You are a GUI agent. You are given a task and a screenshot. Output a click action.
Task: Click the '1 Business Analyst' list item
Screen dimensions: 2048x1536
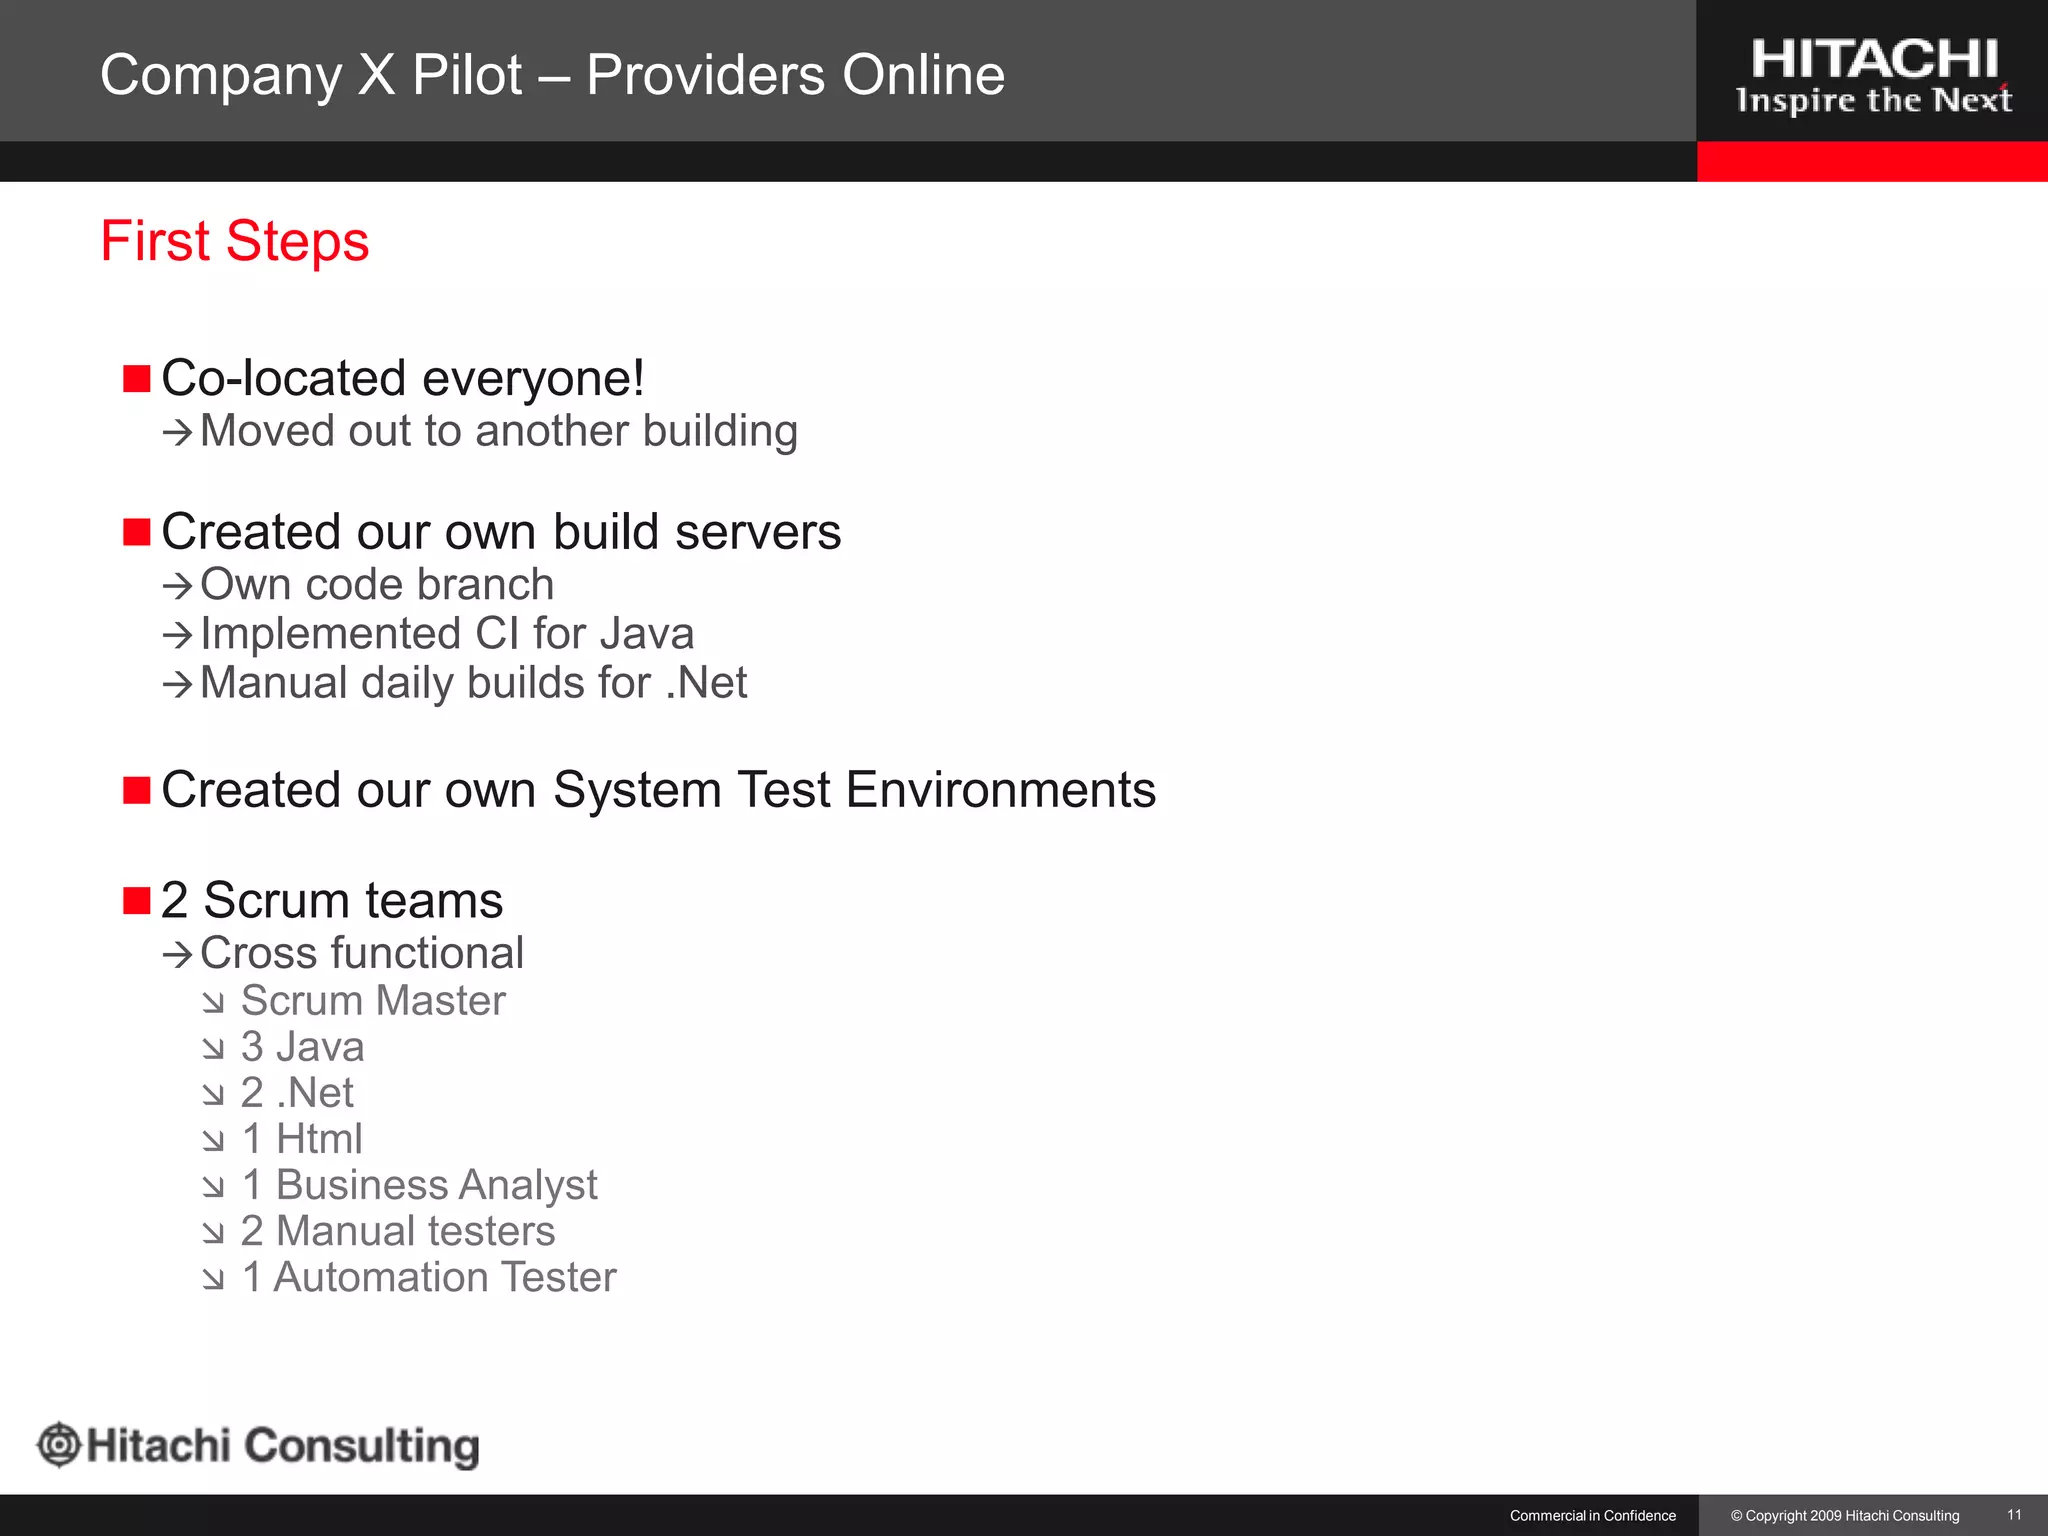(x=419, y=1185)
